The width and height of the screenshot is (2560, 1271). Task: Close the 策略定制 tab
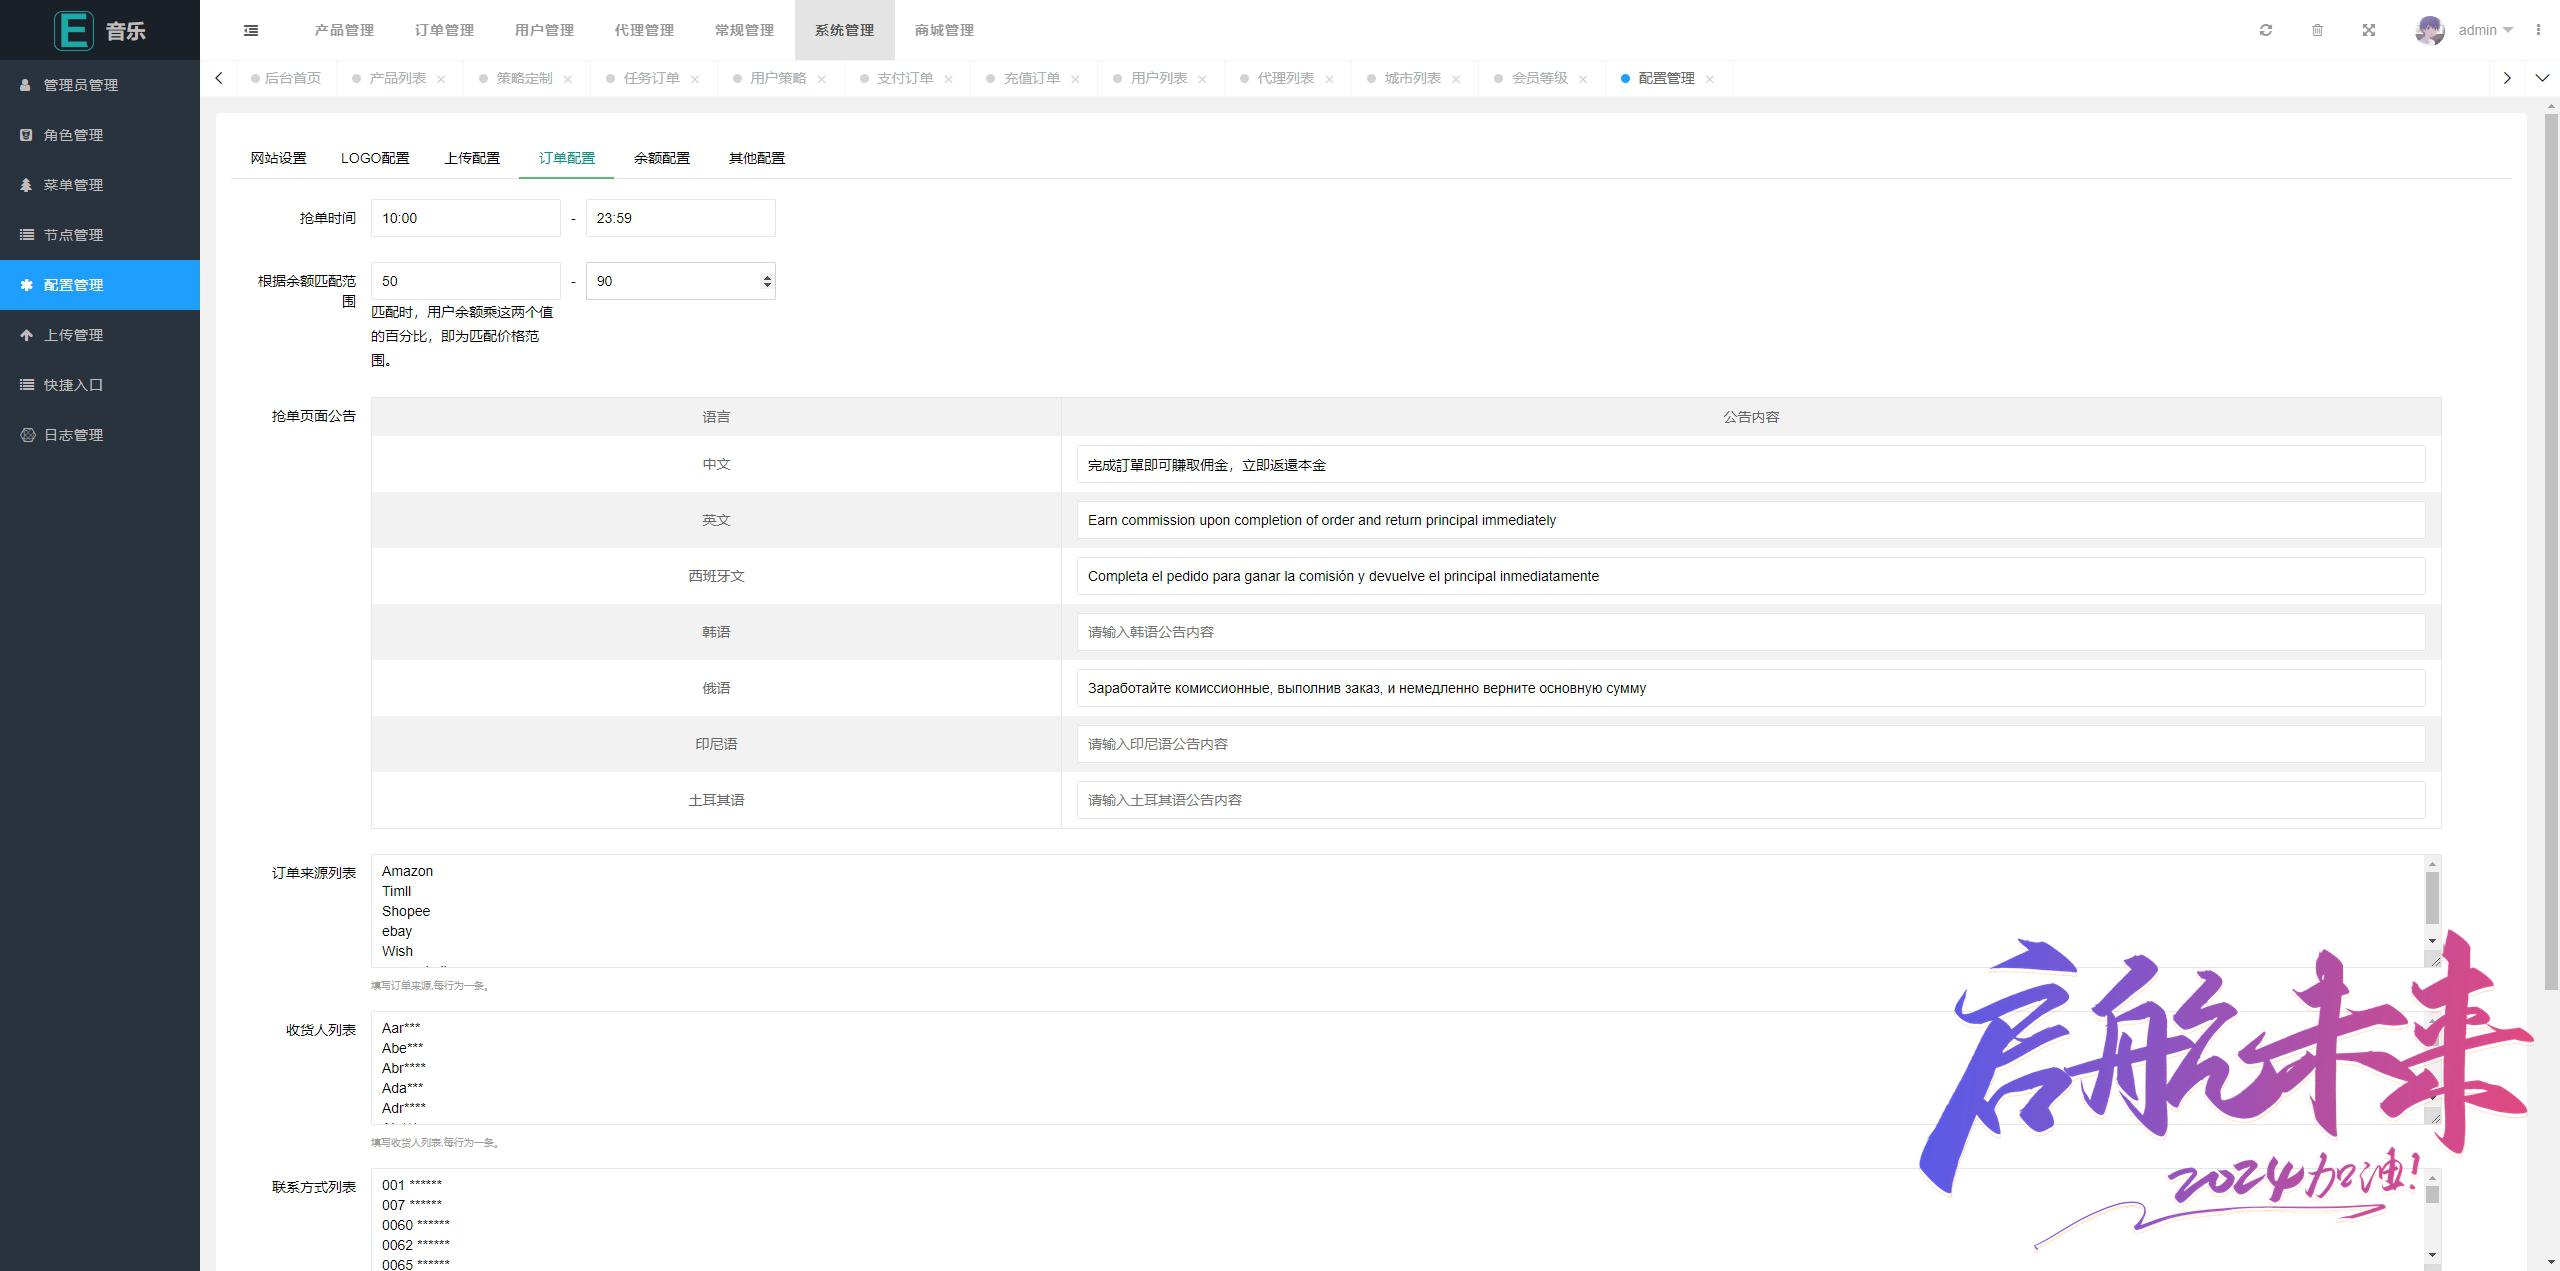pos(568,79)
